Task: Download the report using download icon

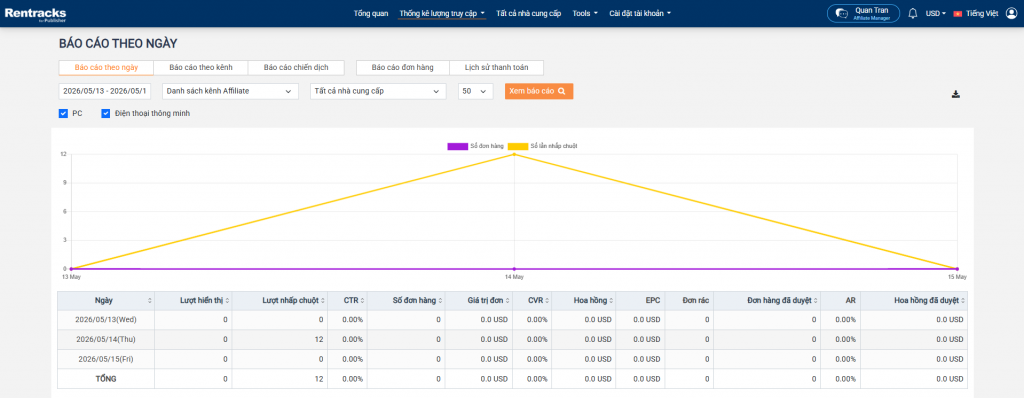Action: coord(955,95)
